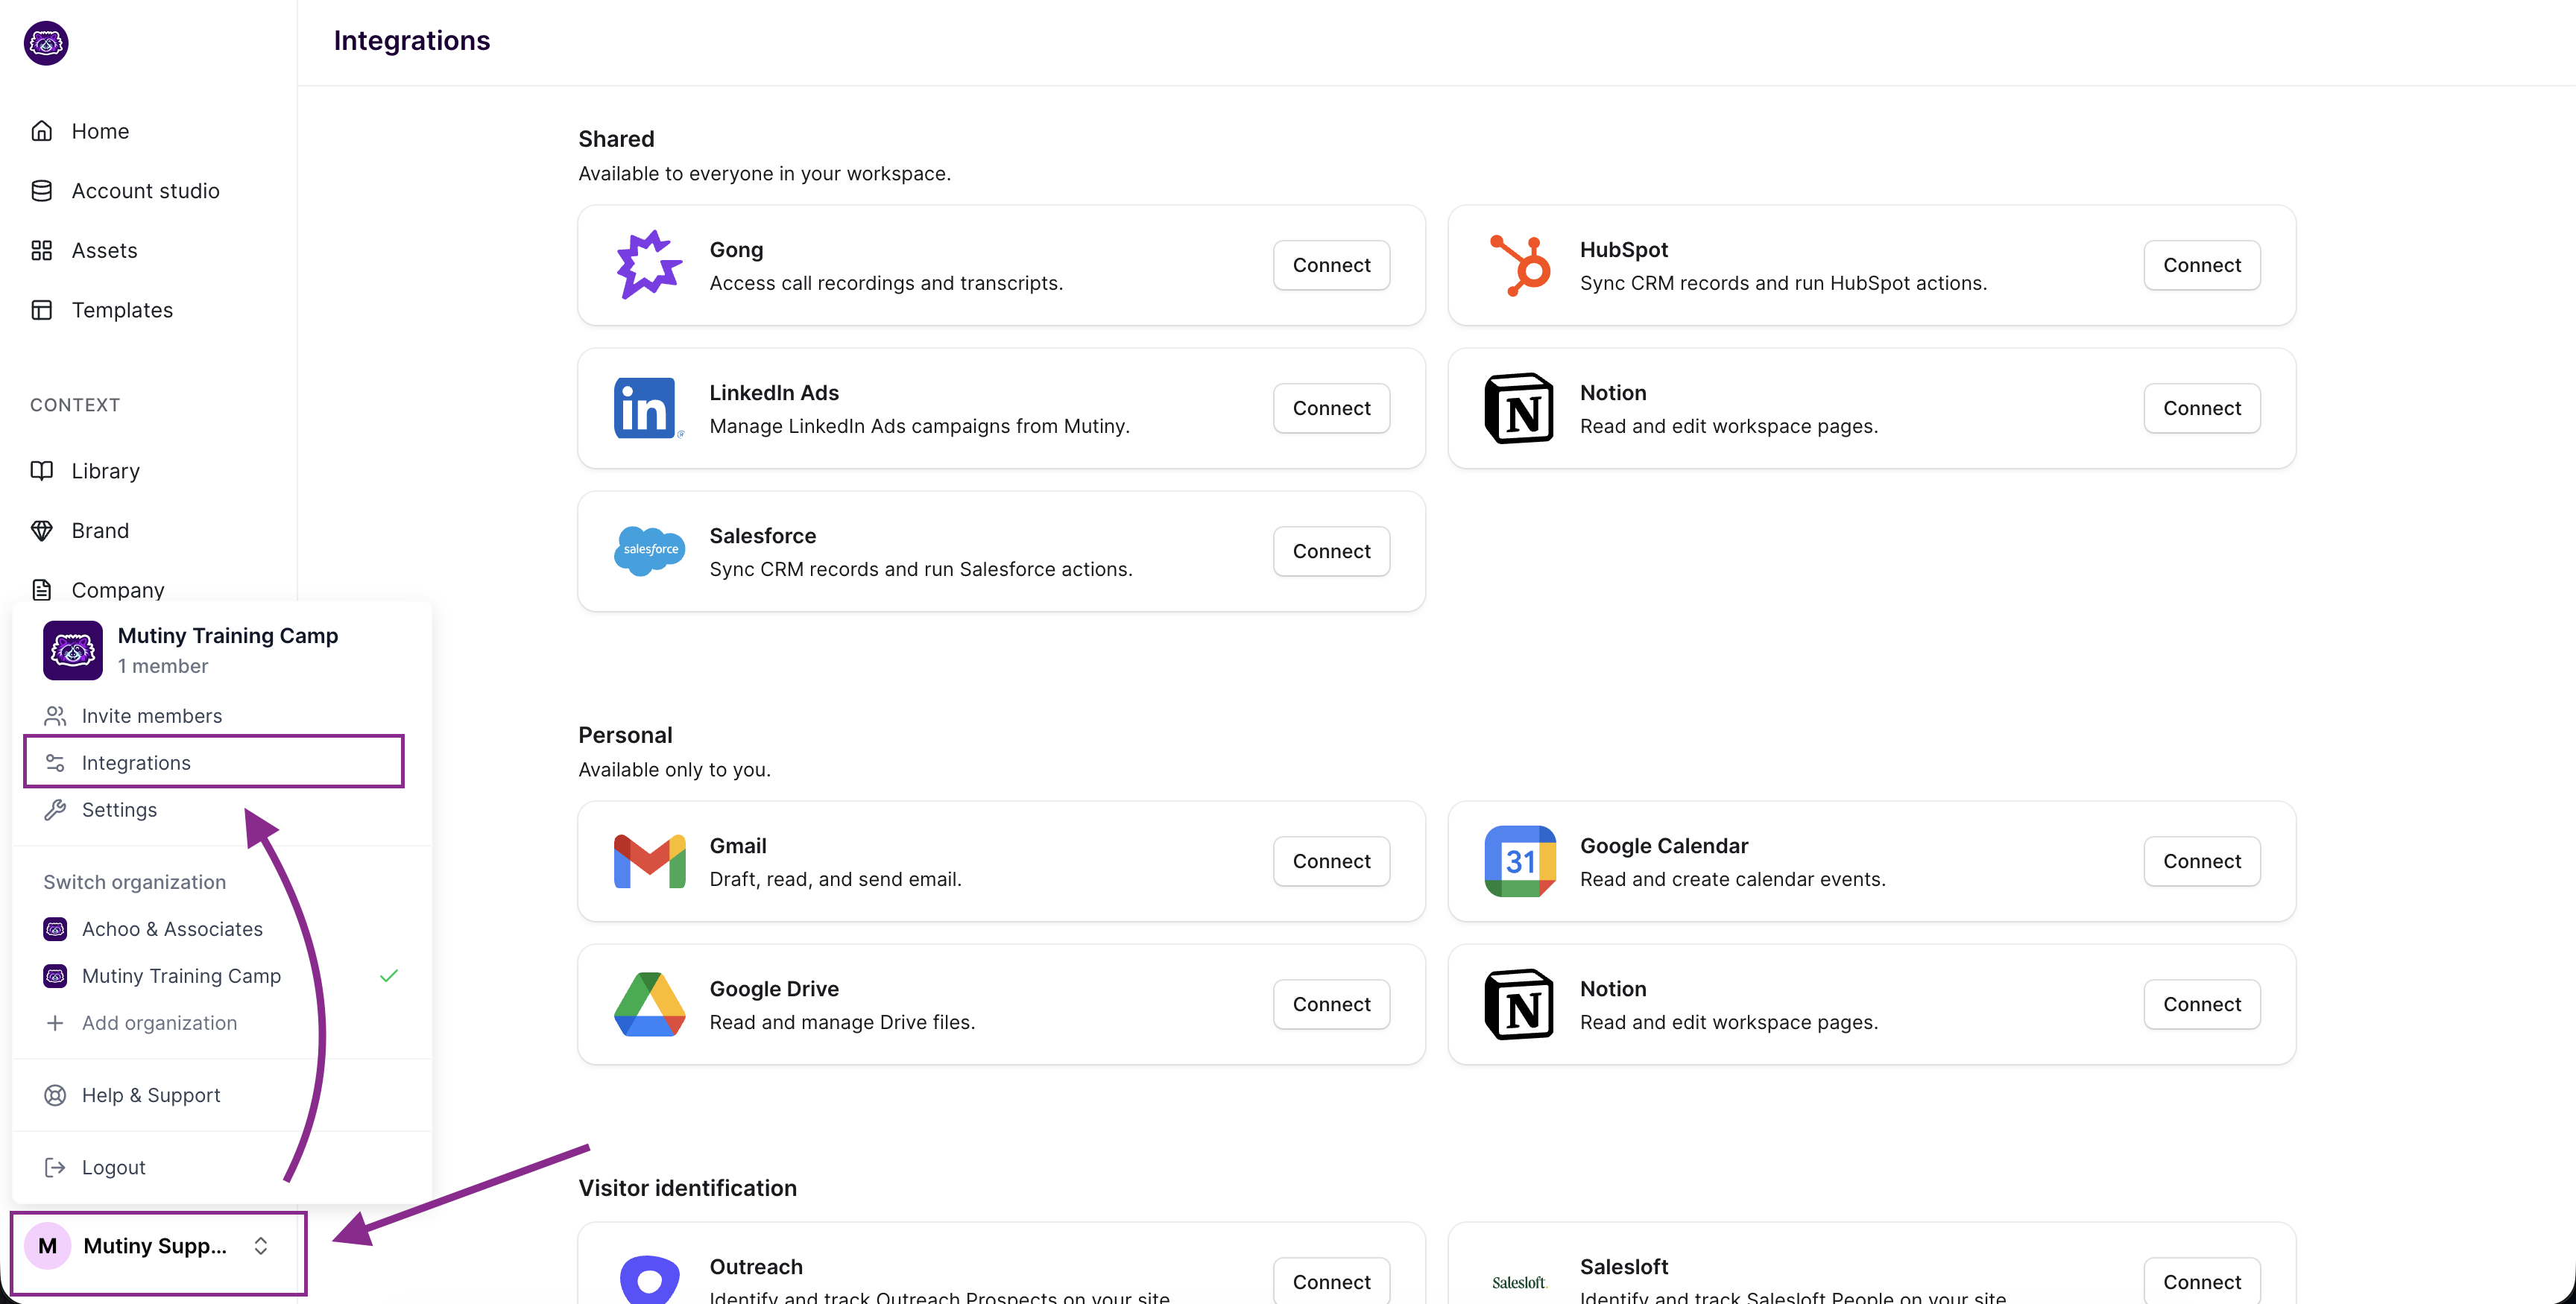Click the Logout exit icon
Screen dimensions: 2576x1304
[x=55, y=1168]
